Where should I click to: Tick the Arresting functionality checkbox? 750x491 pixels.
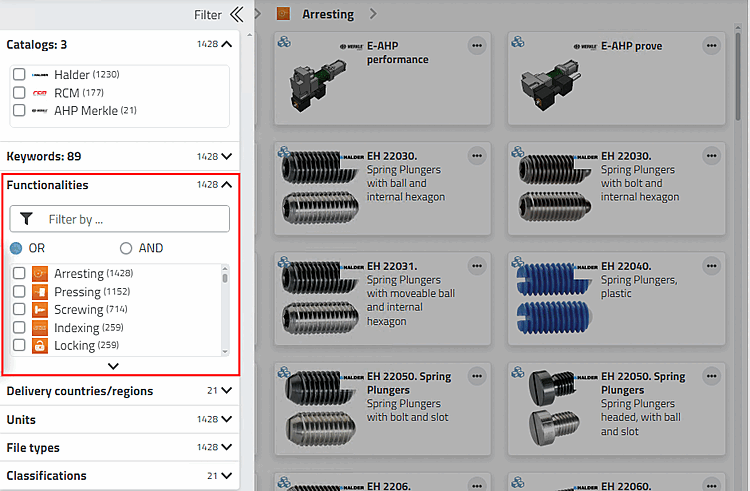coord(19,273)
